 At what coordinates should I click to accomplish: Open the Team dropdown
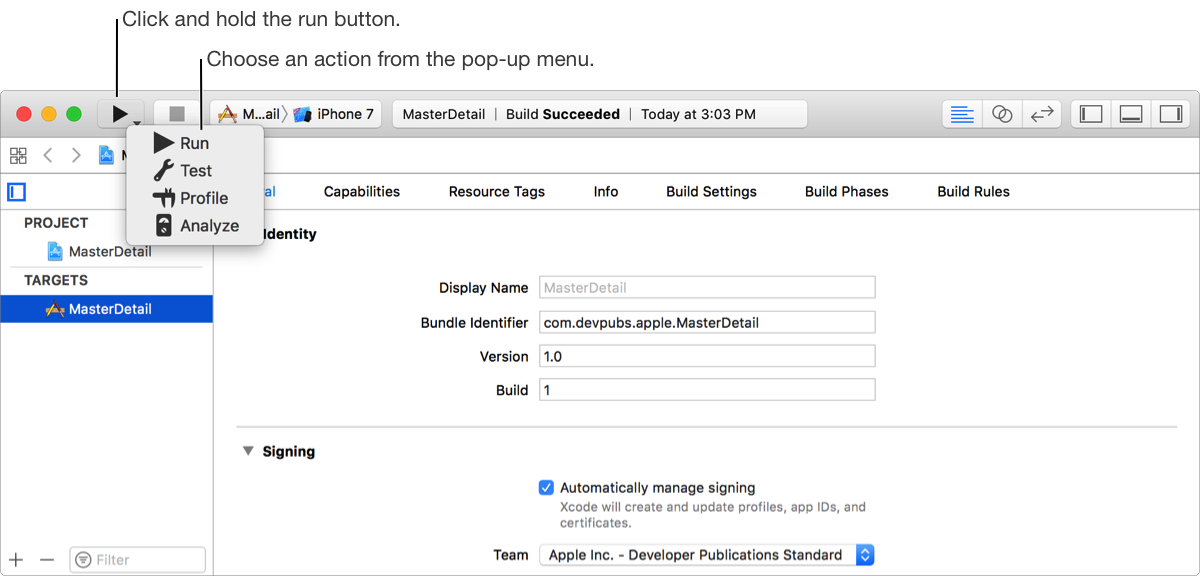(x=864, y=554)
